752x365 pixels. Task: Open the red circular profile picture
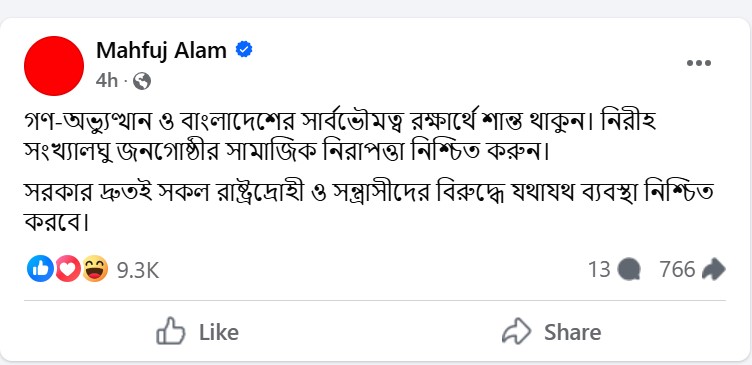(x=54, y=66)
